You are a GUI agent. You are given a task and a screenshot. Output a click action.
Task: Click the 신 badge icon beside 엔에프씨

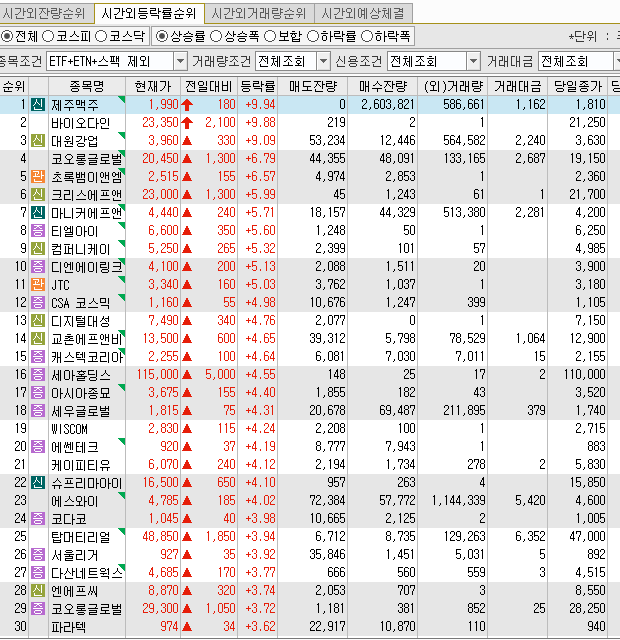click(x=38, y=590)
